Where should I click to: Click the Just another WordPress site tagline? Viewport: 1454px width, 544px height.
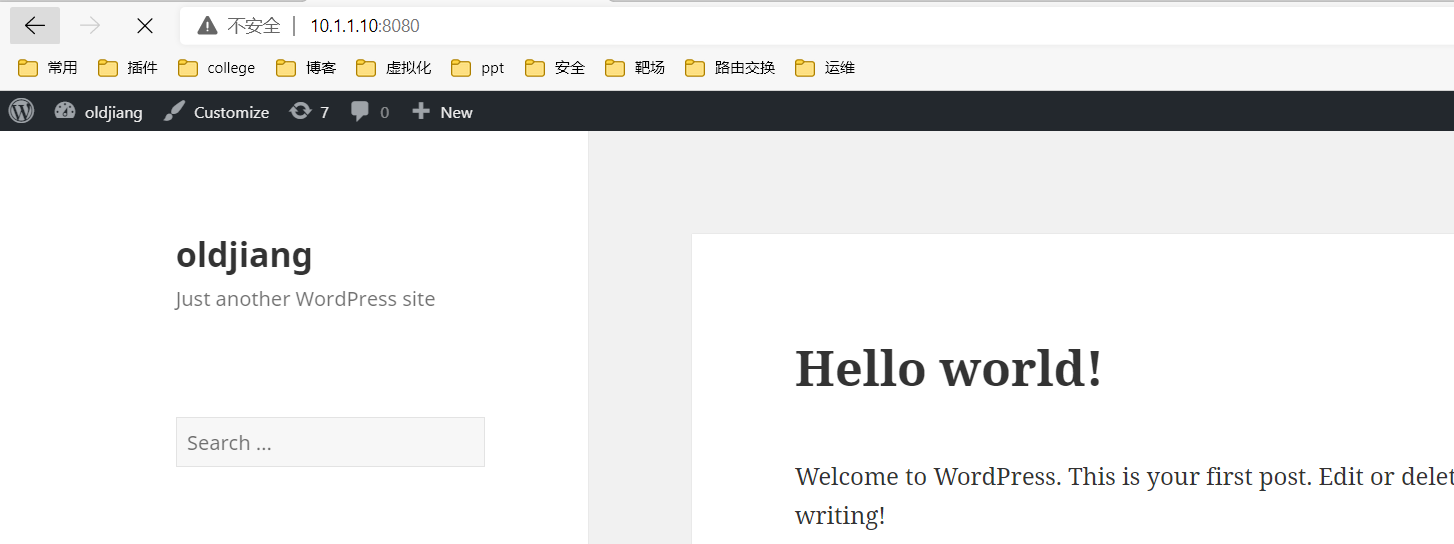(x=305, y=299)
